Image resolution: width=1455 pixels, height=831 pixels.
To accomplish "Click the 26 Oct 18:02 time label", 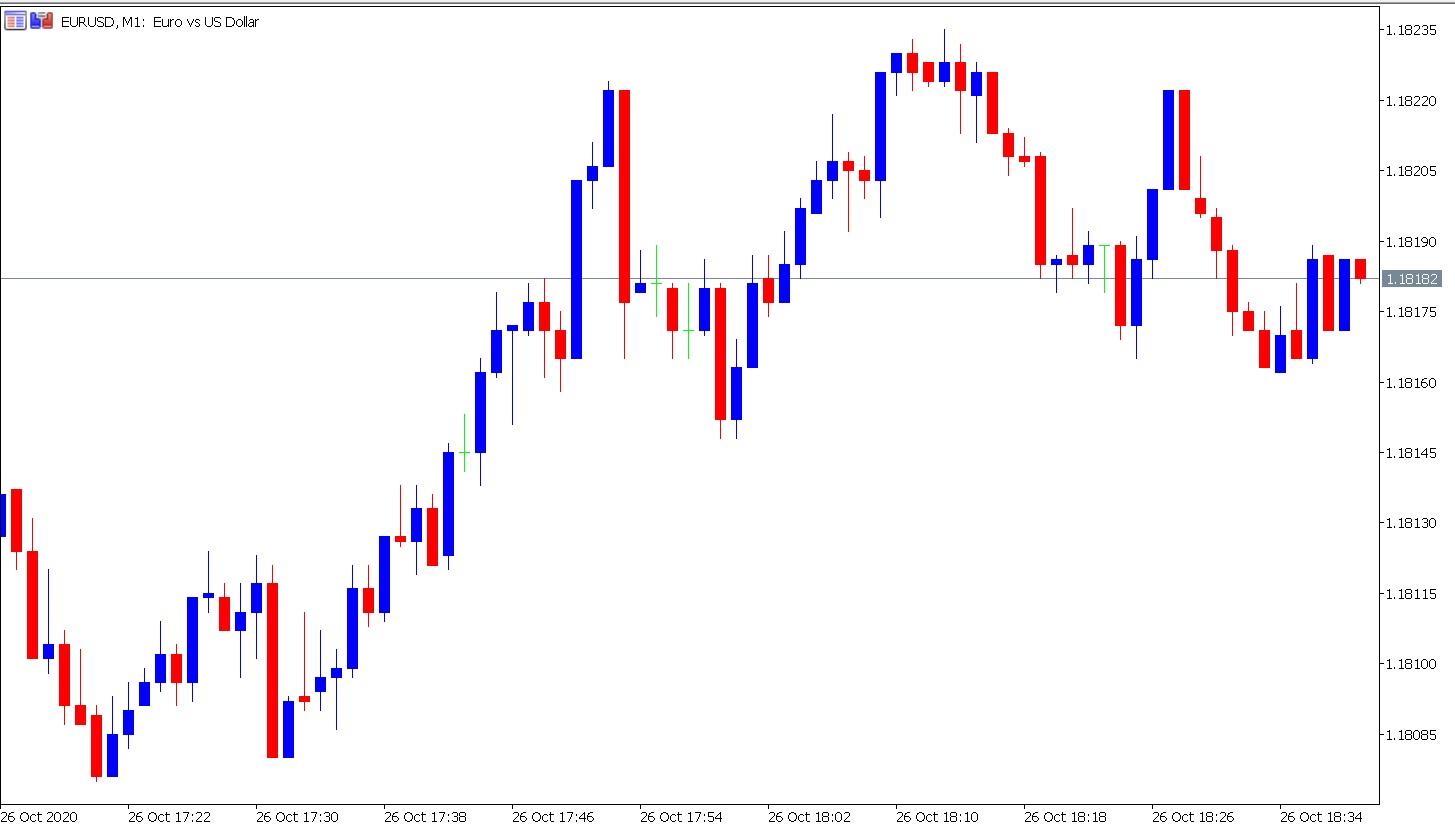I will 809,817.
